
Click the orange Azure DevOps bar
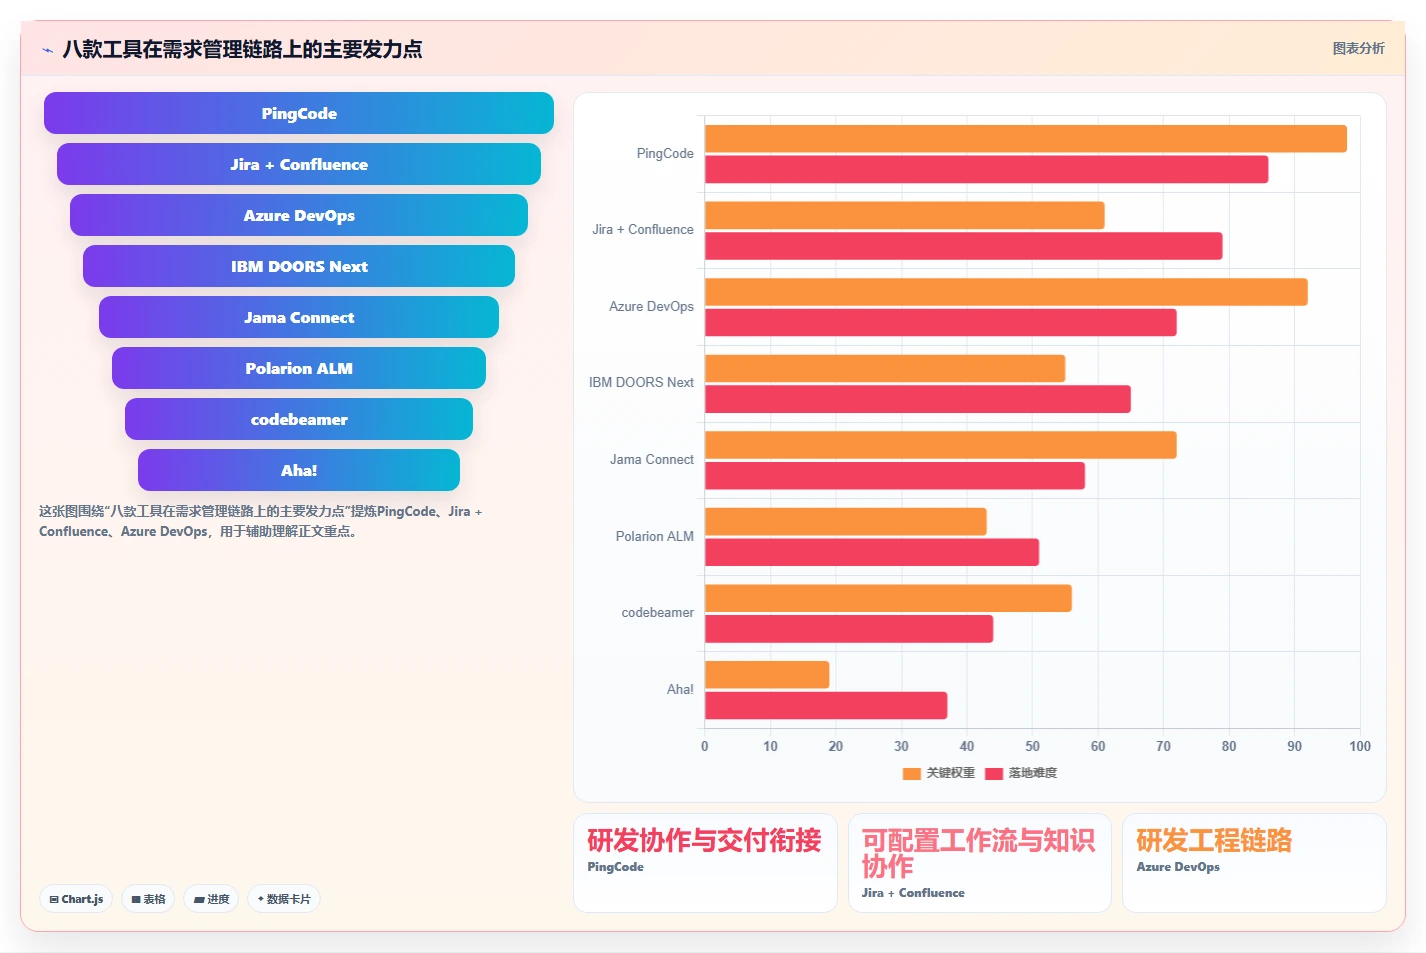tap(1006, 292)
